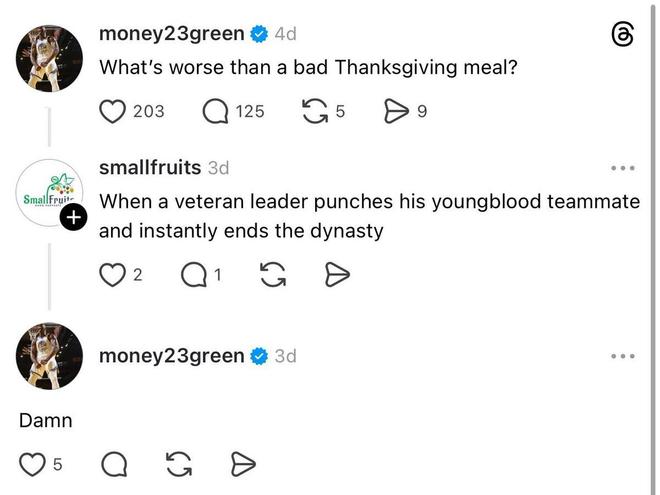Image resolution: width=660 pixels, height=495 pixels.
Task: Repost the smallfruits reply
Action: point(272,274)
